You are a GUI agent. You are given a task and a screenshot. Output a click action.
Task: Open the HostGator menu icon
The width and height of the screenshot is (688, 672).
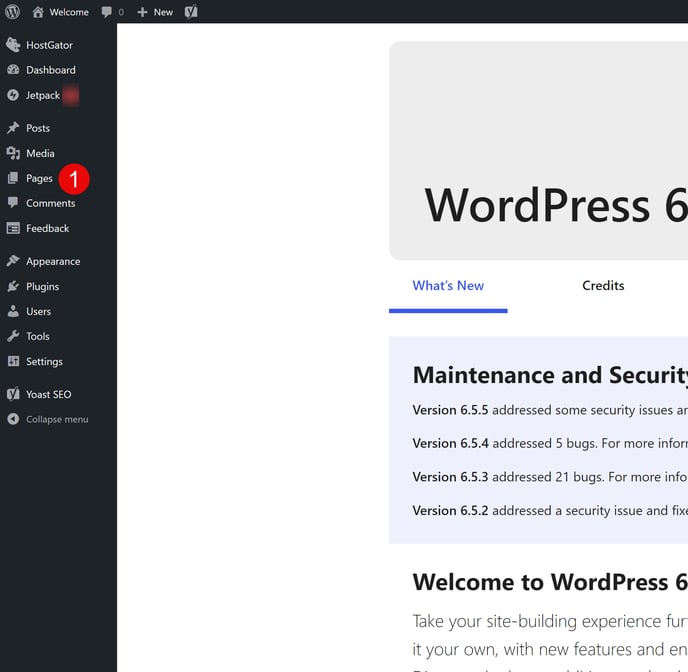13,45
